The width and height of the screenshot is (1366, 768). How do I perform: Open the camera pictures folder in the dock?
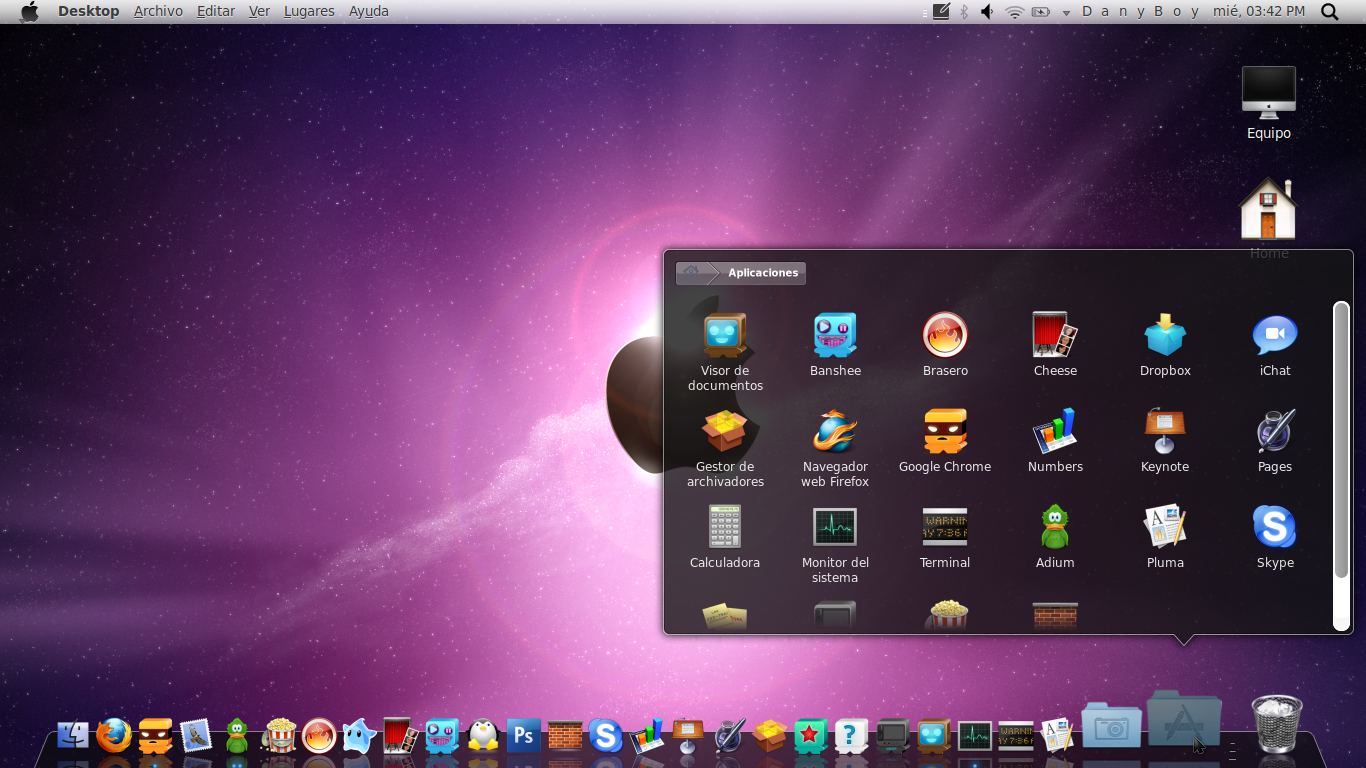(x=1112, y=726)
